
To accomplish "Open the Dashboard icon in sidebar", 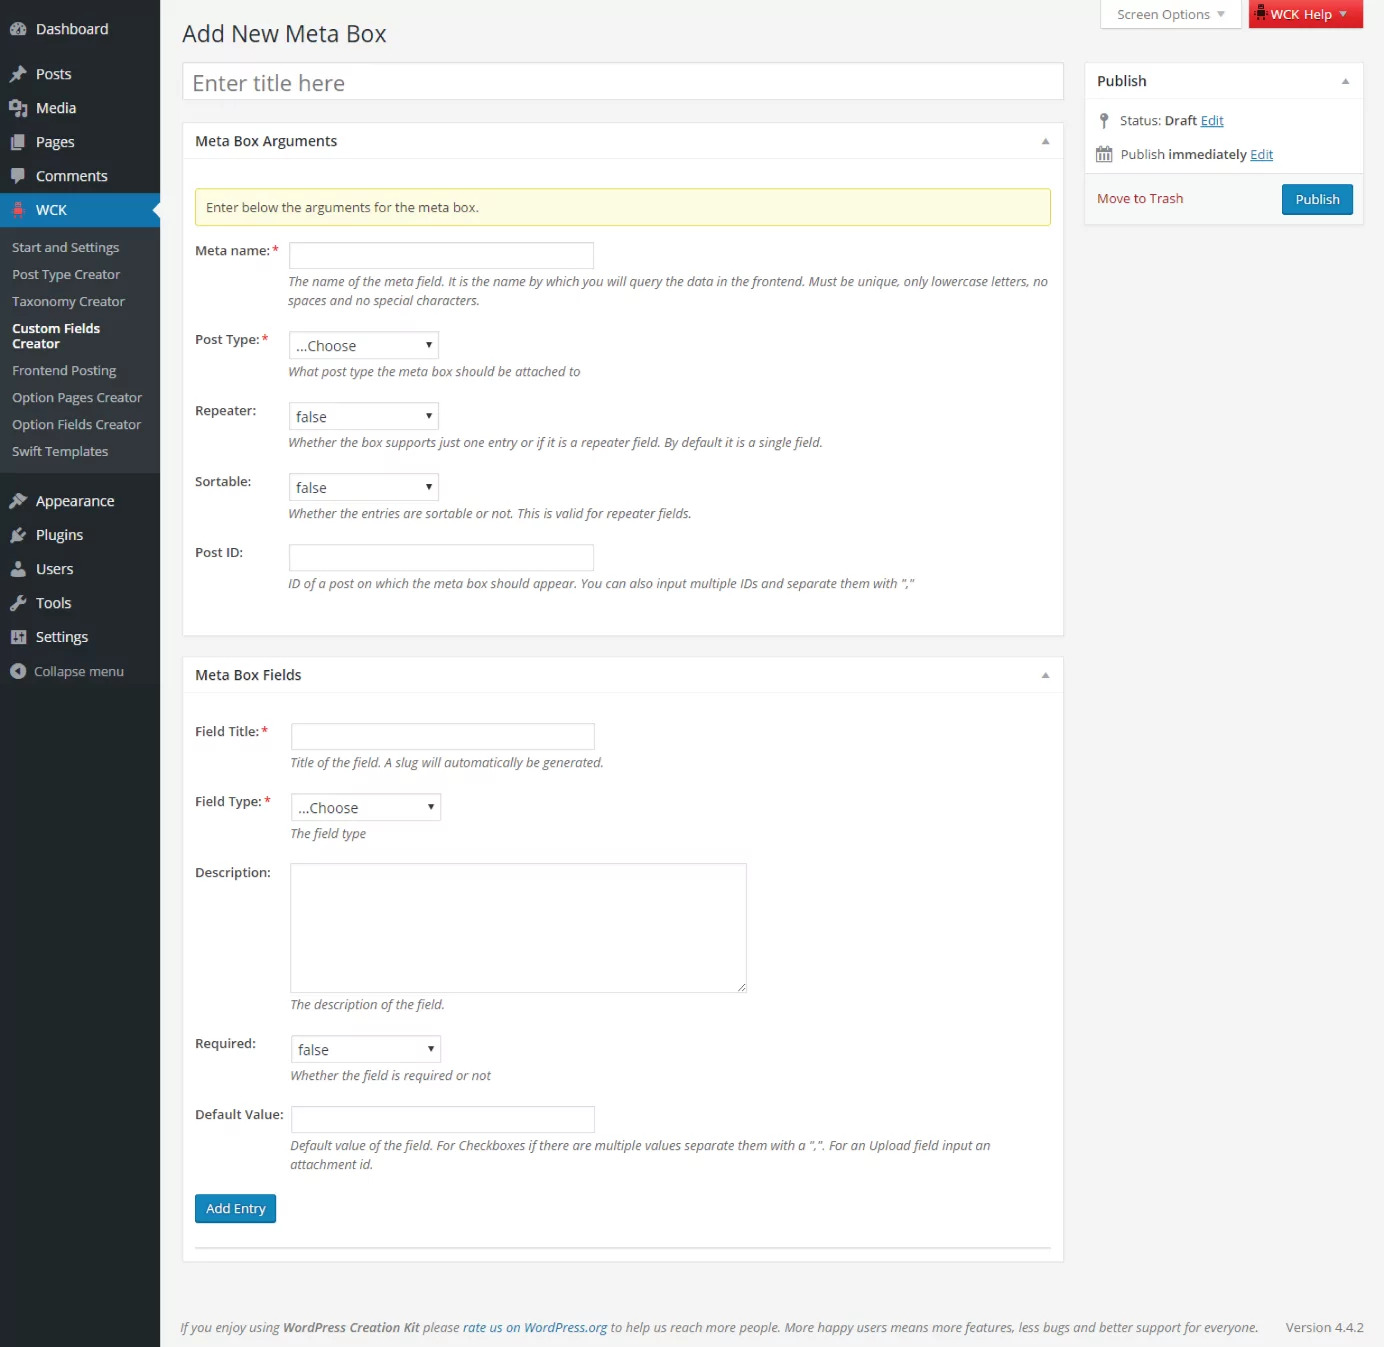I will click(x=18, y=29).
